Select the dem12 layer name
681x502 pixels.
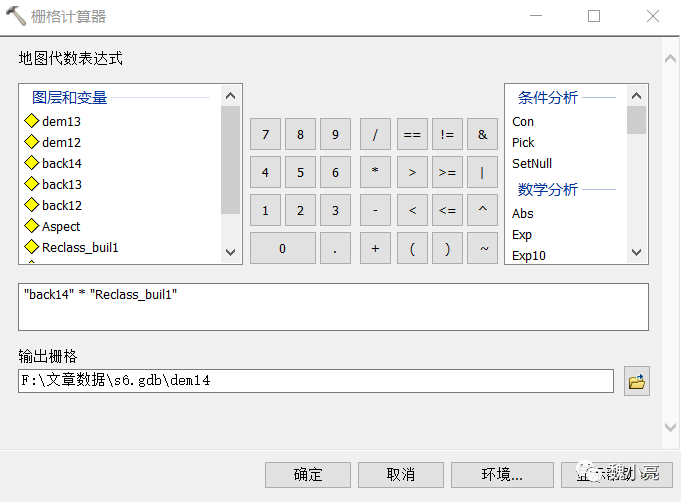(x=61, y=142)
